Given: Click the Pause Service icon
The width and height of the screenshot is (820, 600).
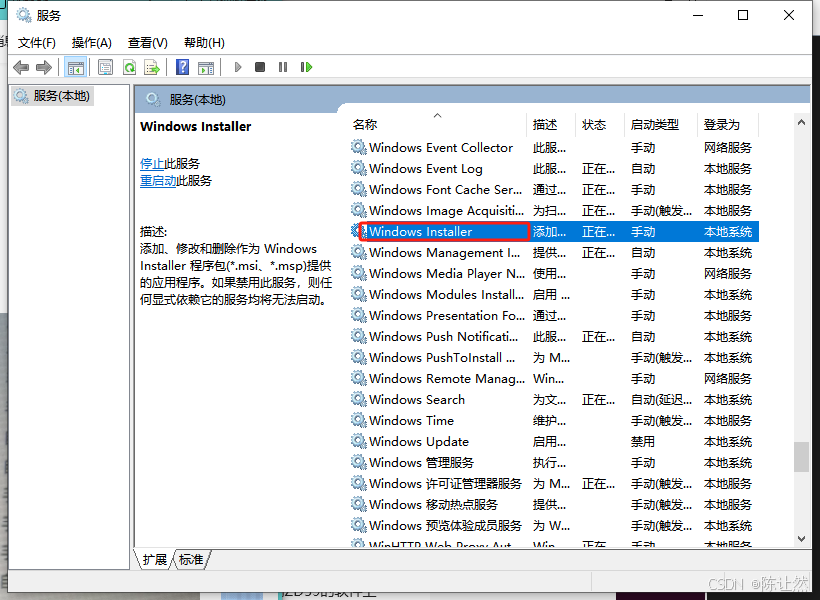Looking at the screenshot, I should (283, 67).
